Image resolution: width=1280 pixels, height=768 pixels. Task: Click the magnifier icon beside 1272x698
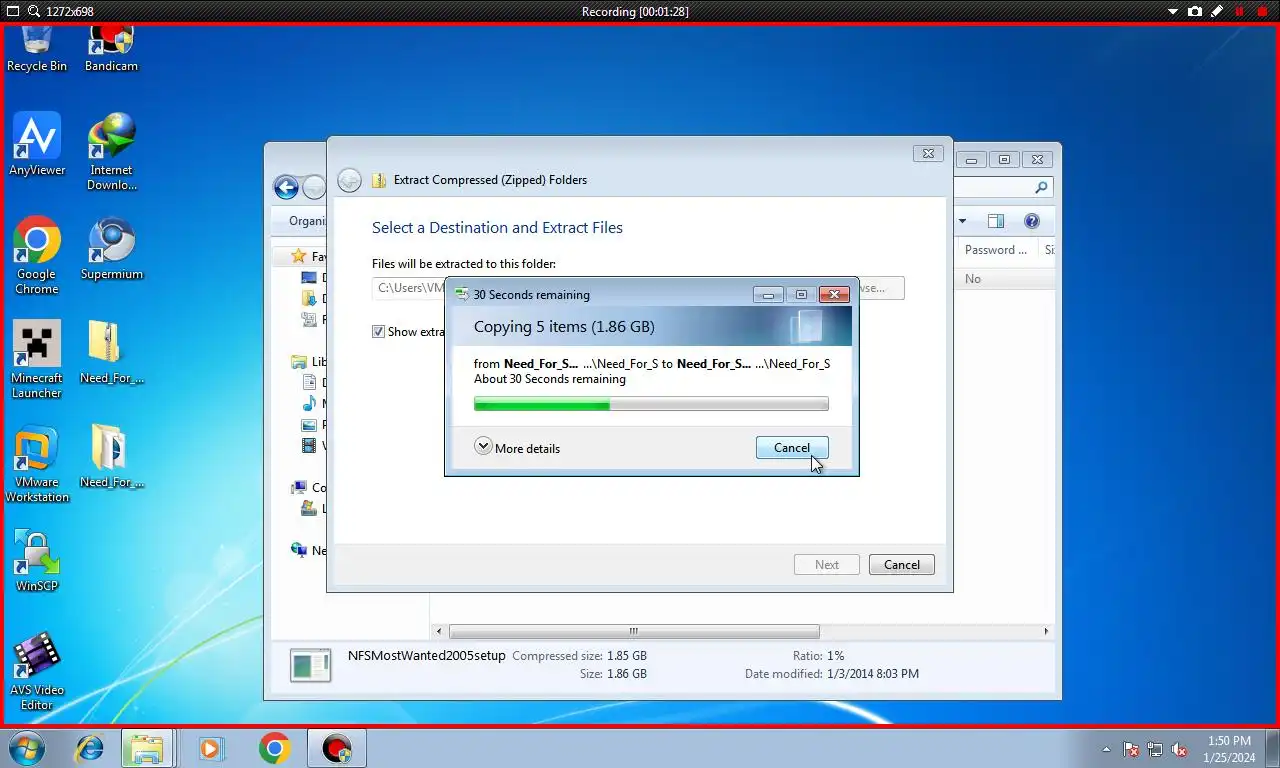(34, 11)
